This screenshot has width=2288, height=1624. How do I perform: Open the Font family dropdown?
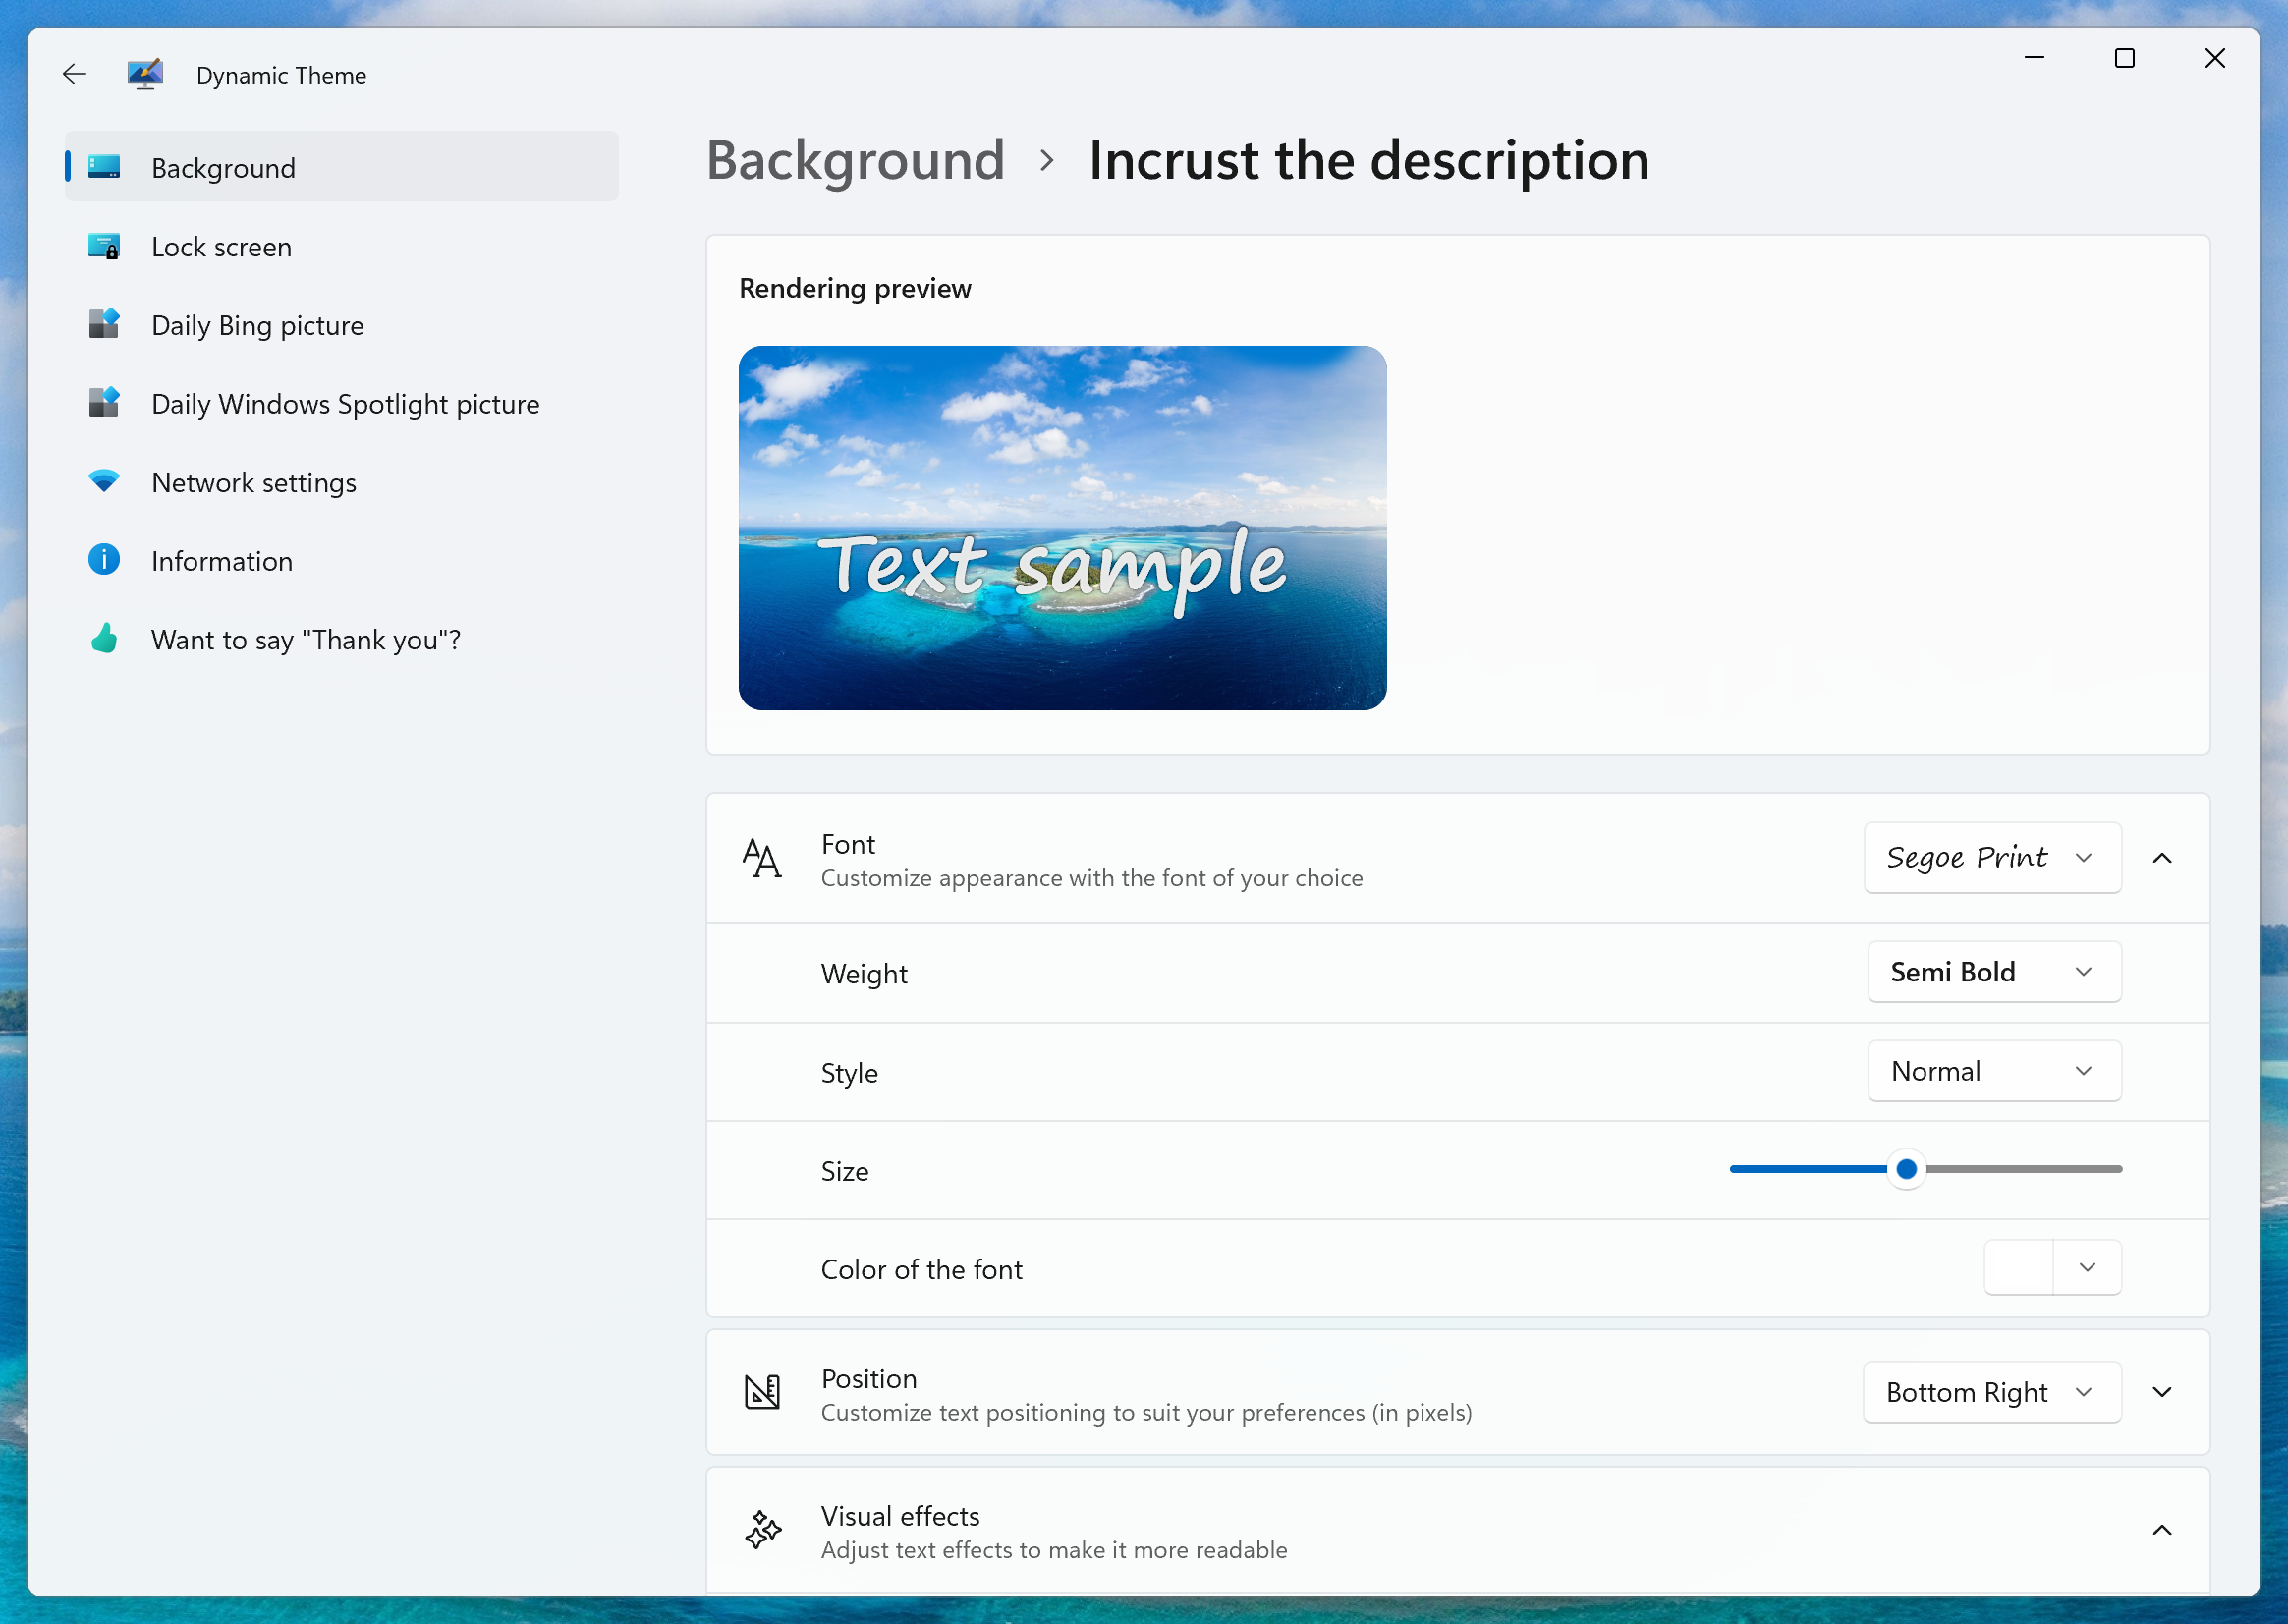pos(1987,856)
